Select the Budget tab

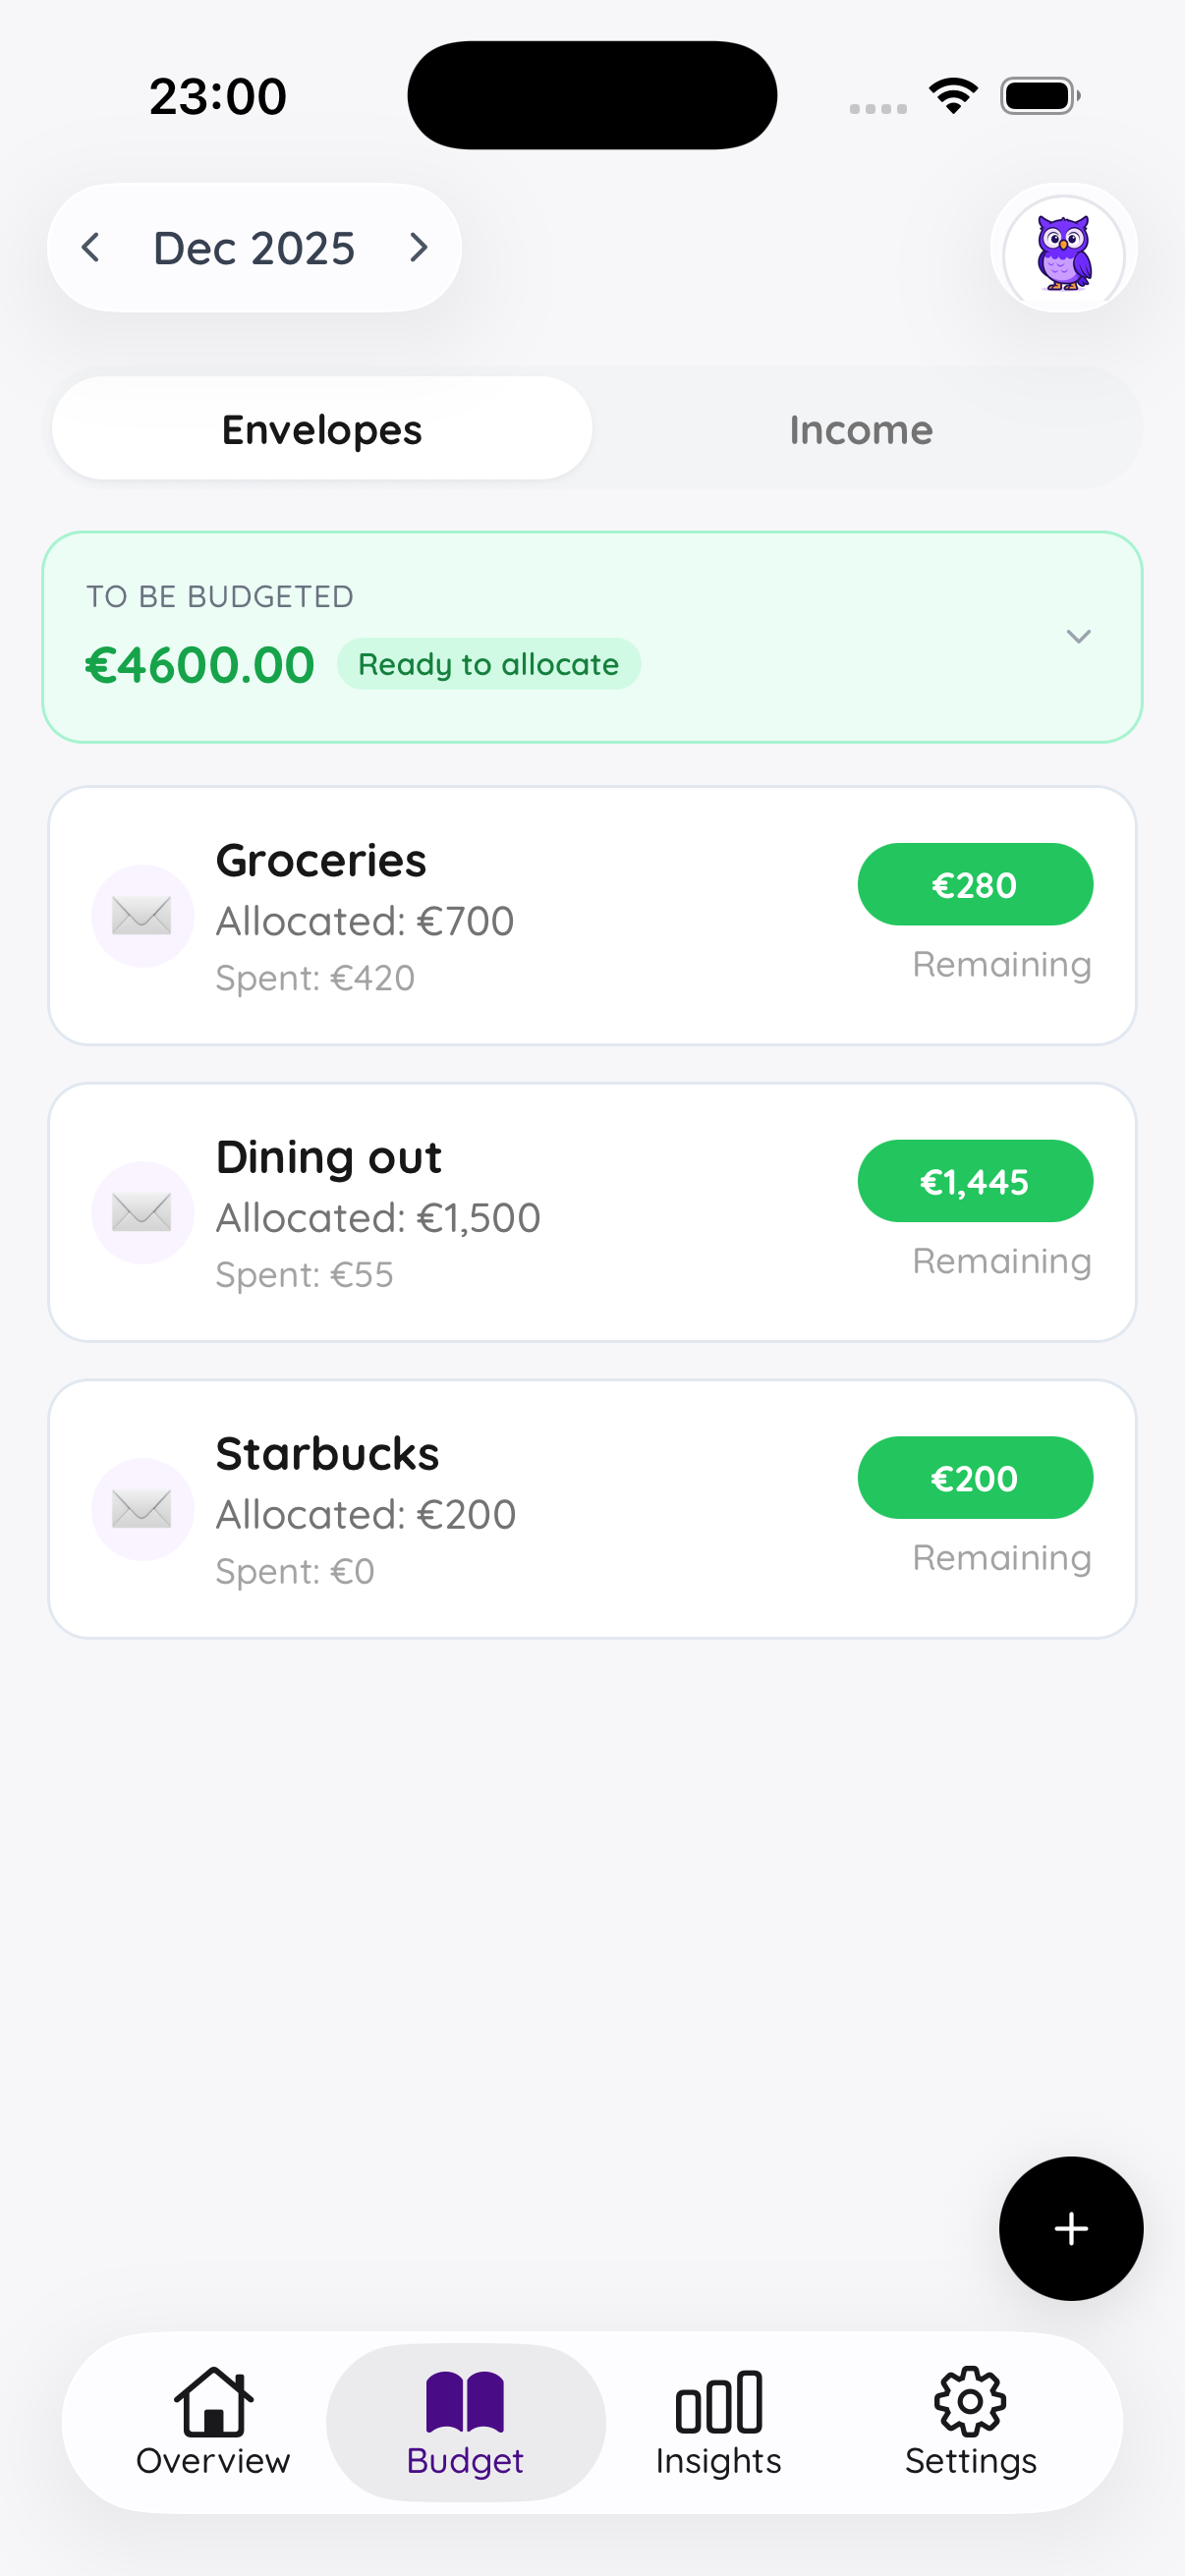[465, 2420]
